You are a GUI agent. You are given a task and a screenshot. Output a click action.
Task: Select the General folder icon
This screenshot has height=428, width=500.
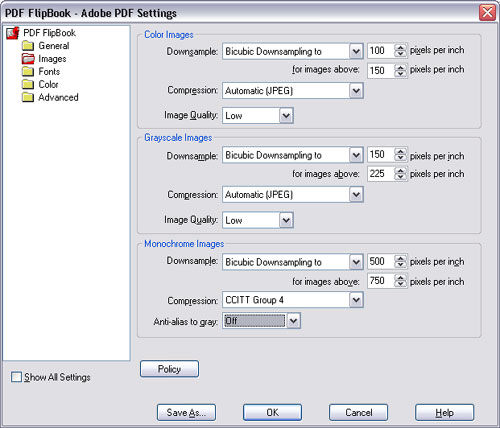point(28,45)
